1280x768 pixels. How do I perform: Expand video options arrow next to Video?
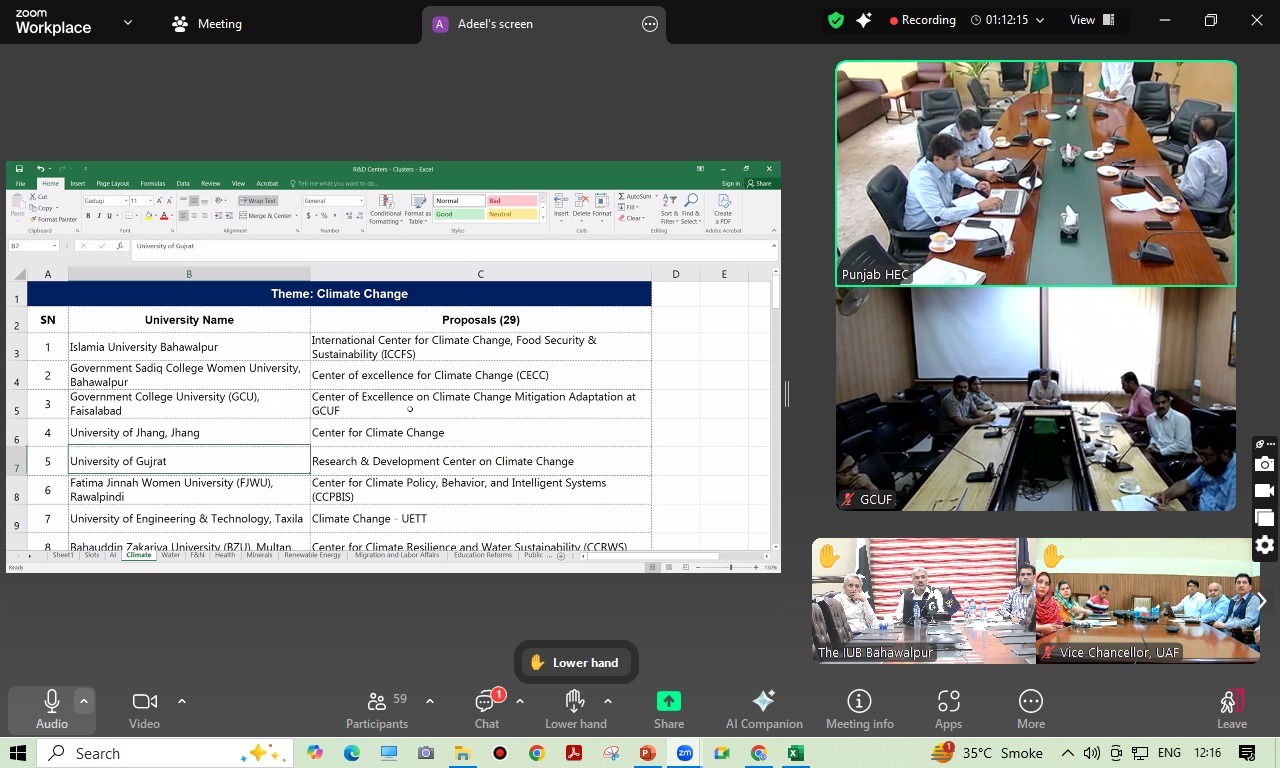(181, 701)
